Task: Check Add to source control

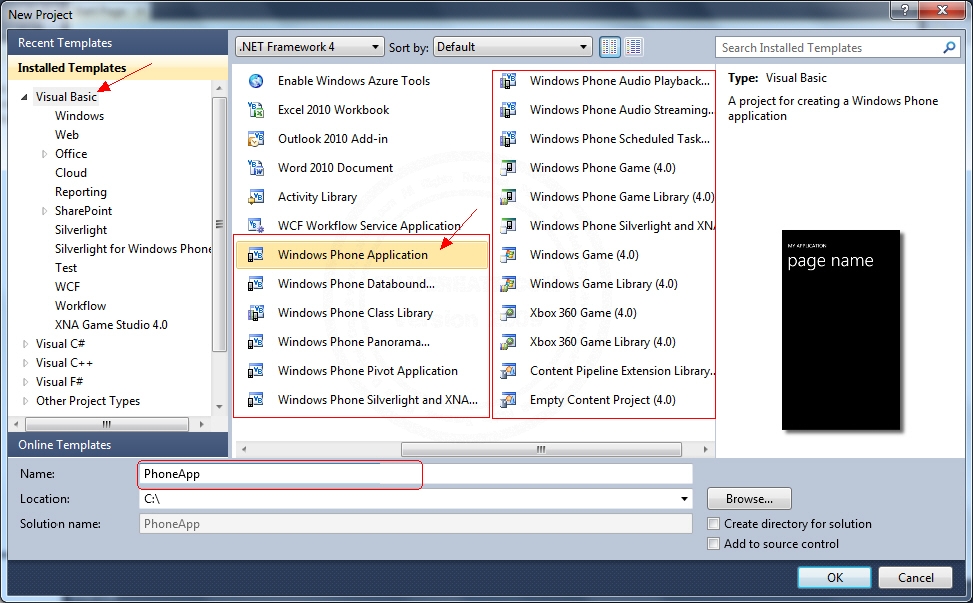Action: point(714,543)
